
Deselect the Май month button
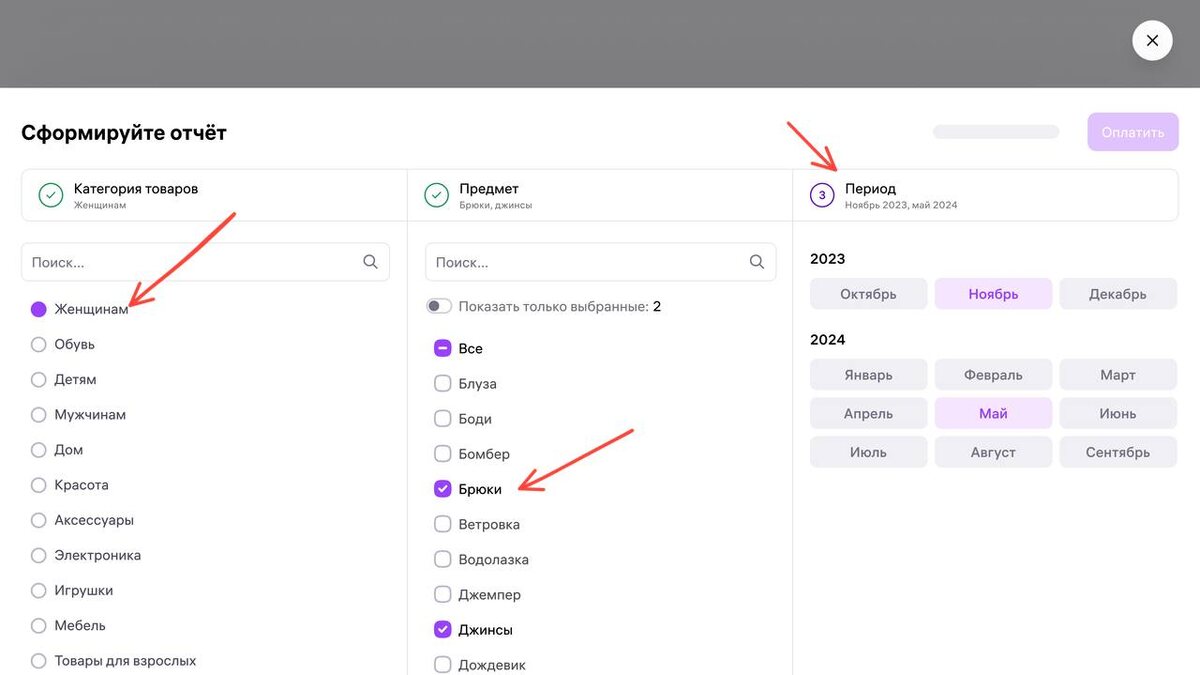993,413
